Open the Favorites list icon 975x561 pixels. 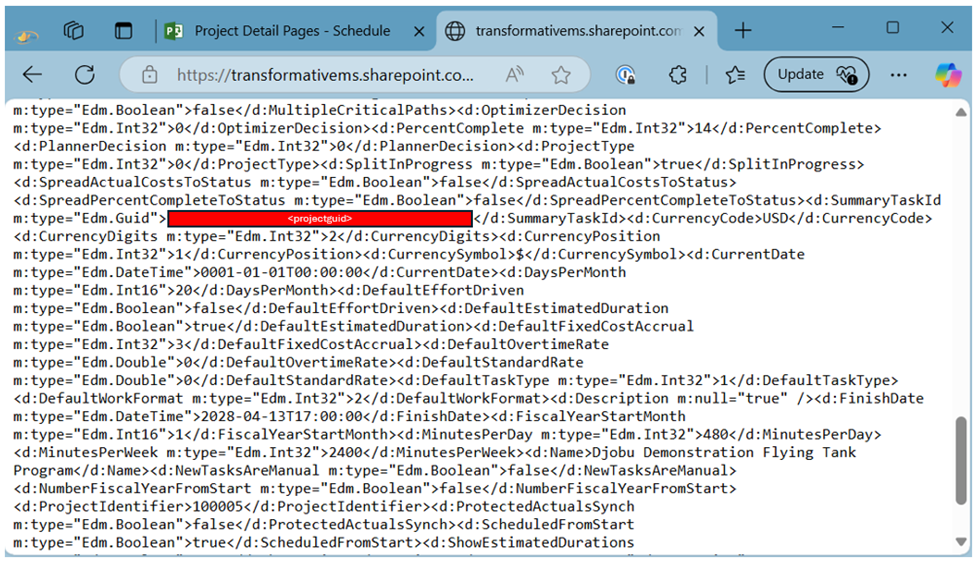pos(735,75)
